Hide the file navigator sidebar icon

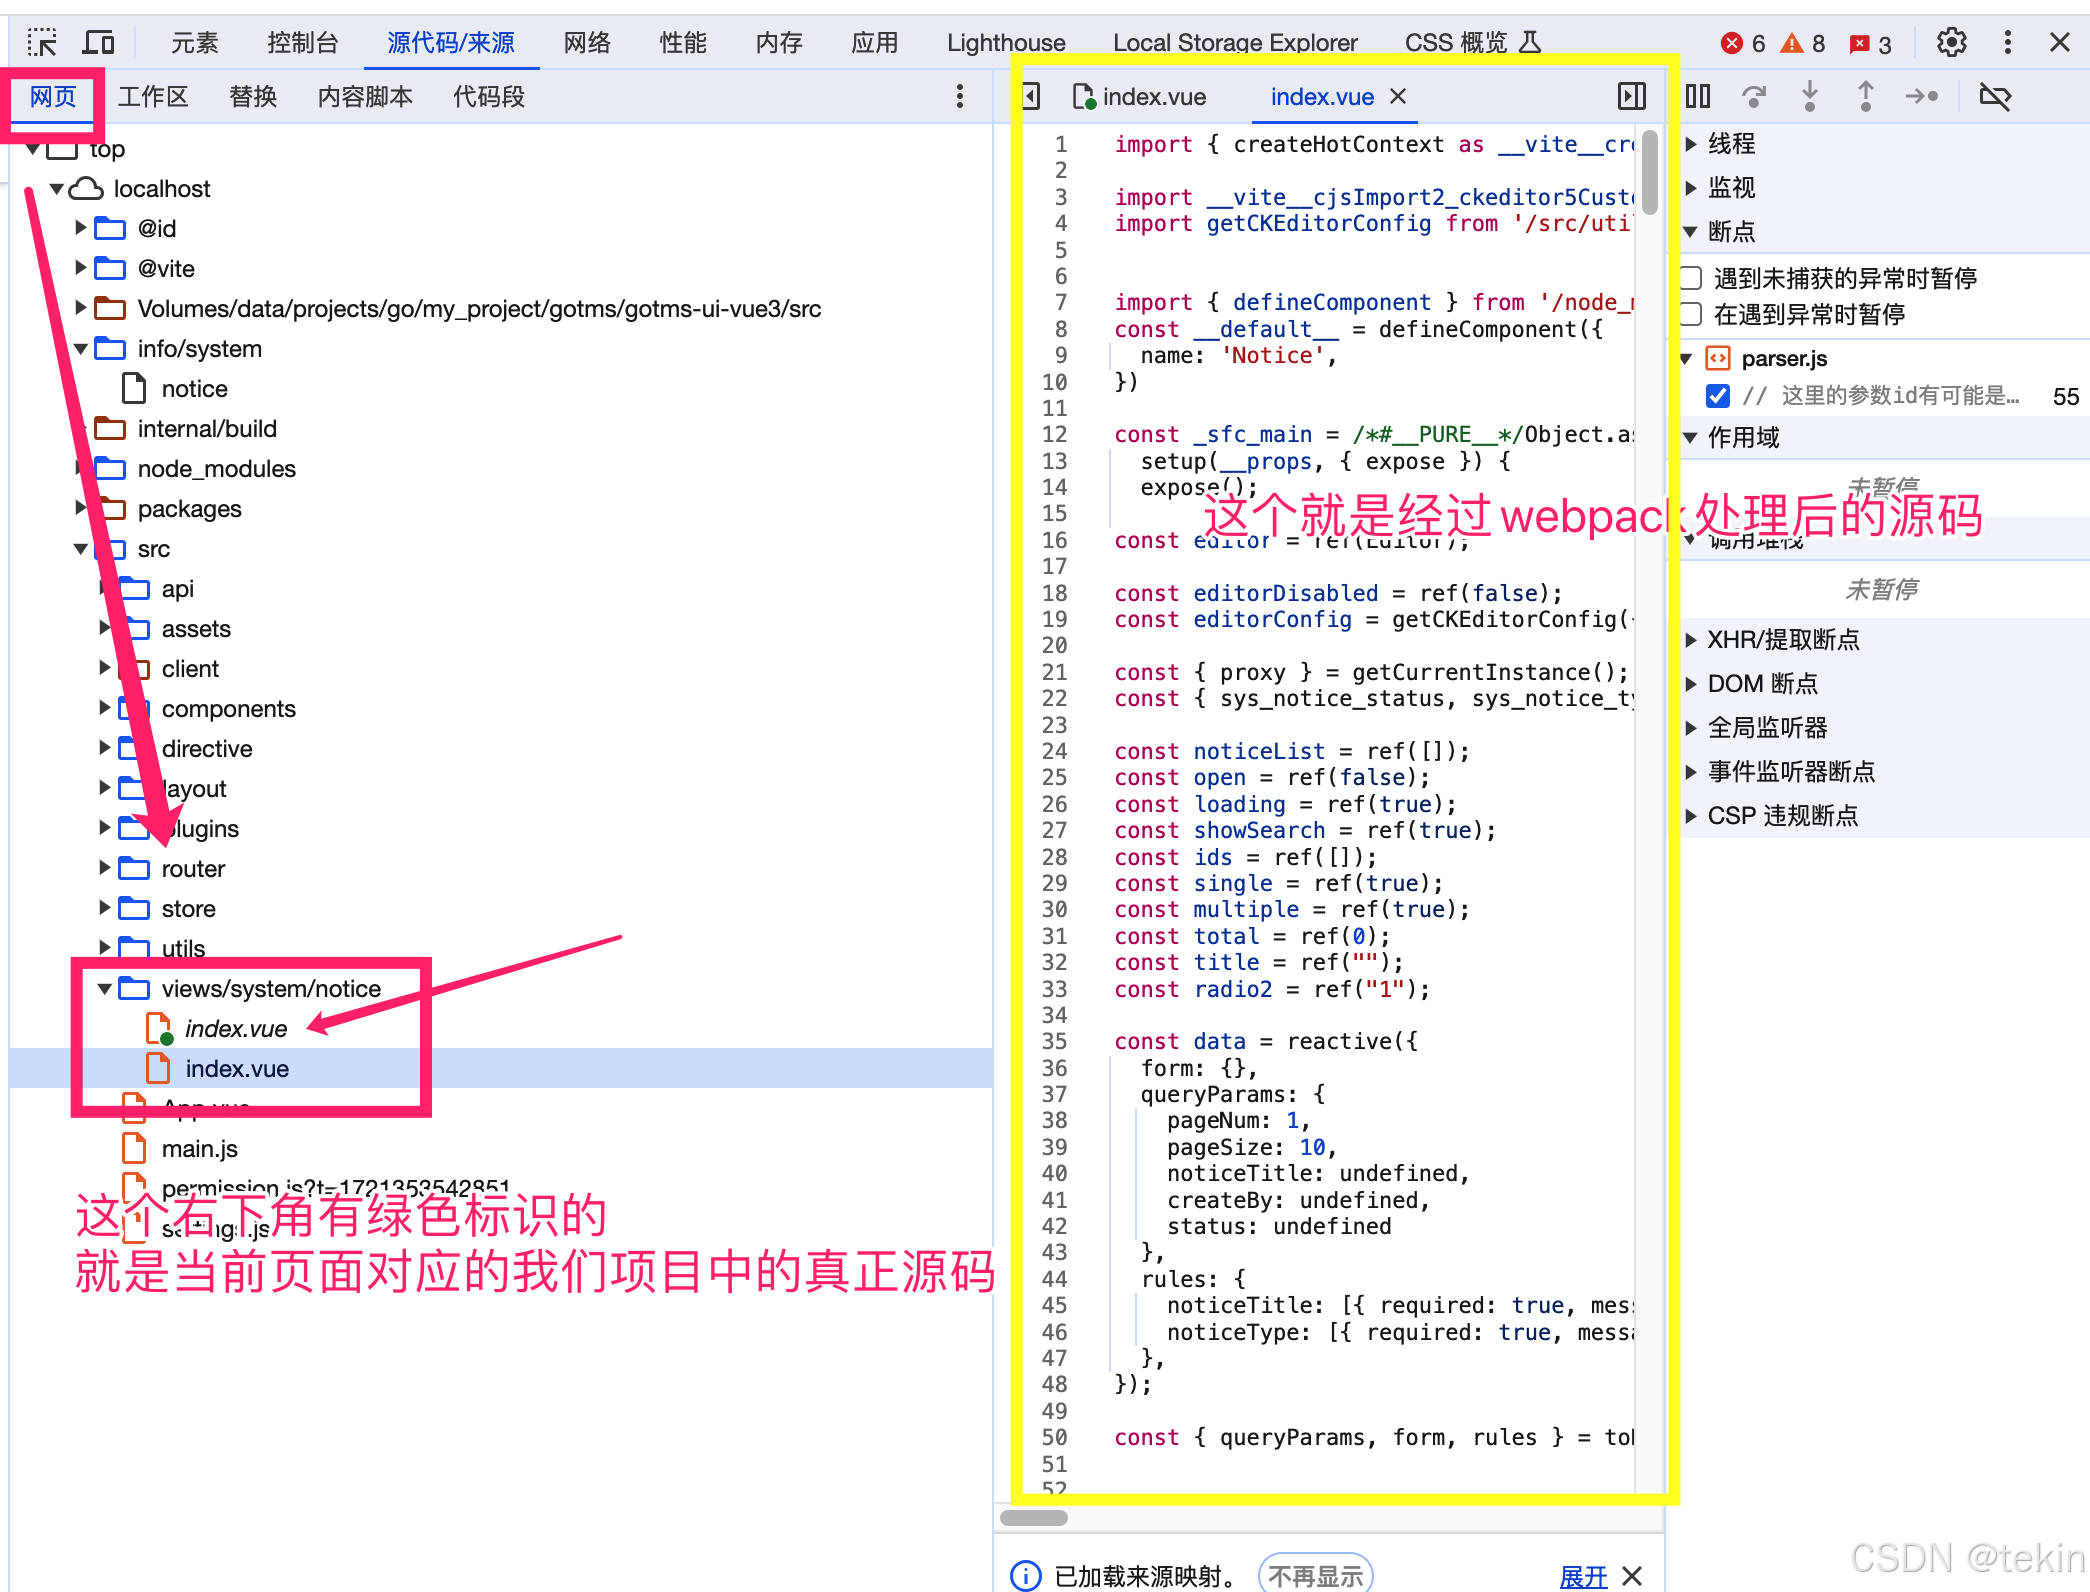coord(1032,96)
